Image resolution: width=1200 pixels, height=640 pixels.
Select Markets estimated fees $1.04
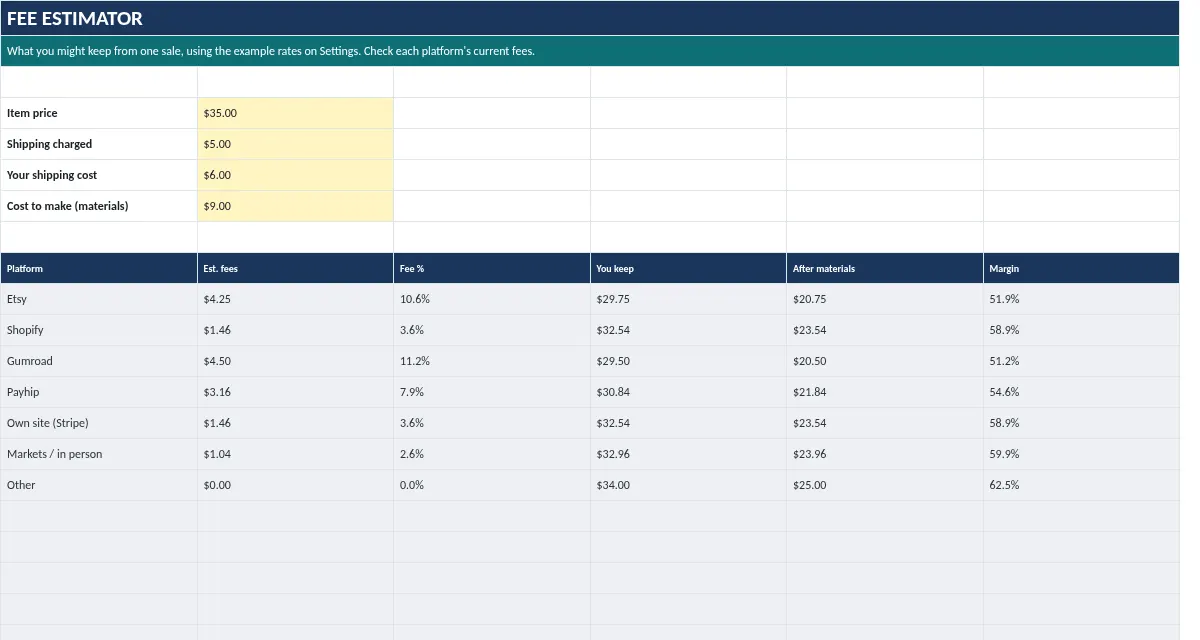tap(295, 454)
